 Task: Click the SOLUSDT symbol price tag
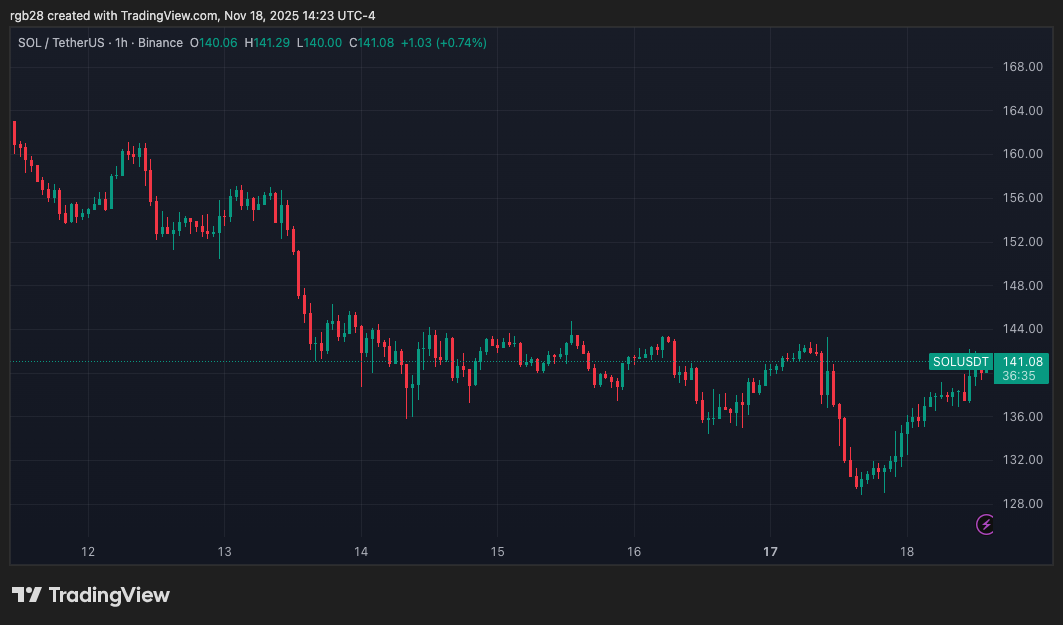tap(959, 361)
